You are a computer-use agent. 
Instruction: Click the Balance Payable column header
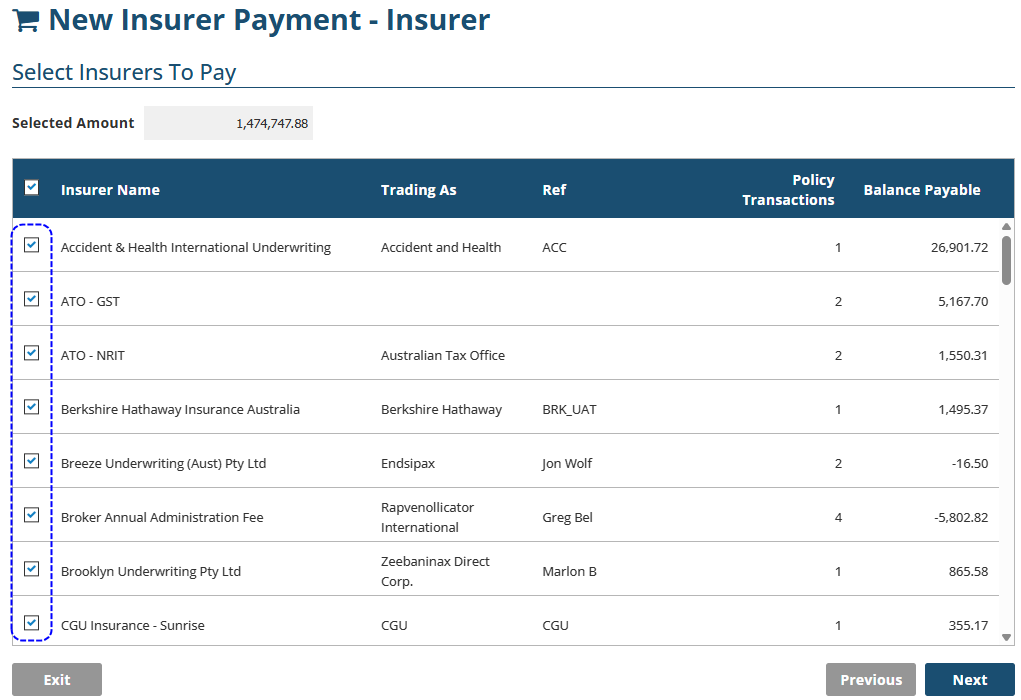pyautogui.click(x=921, y=190)
